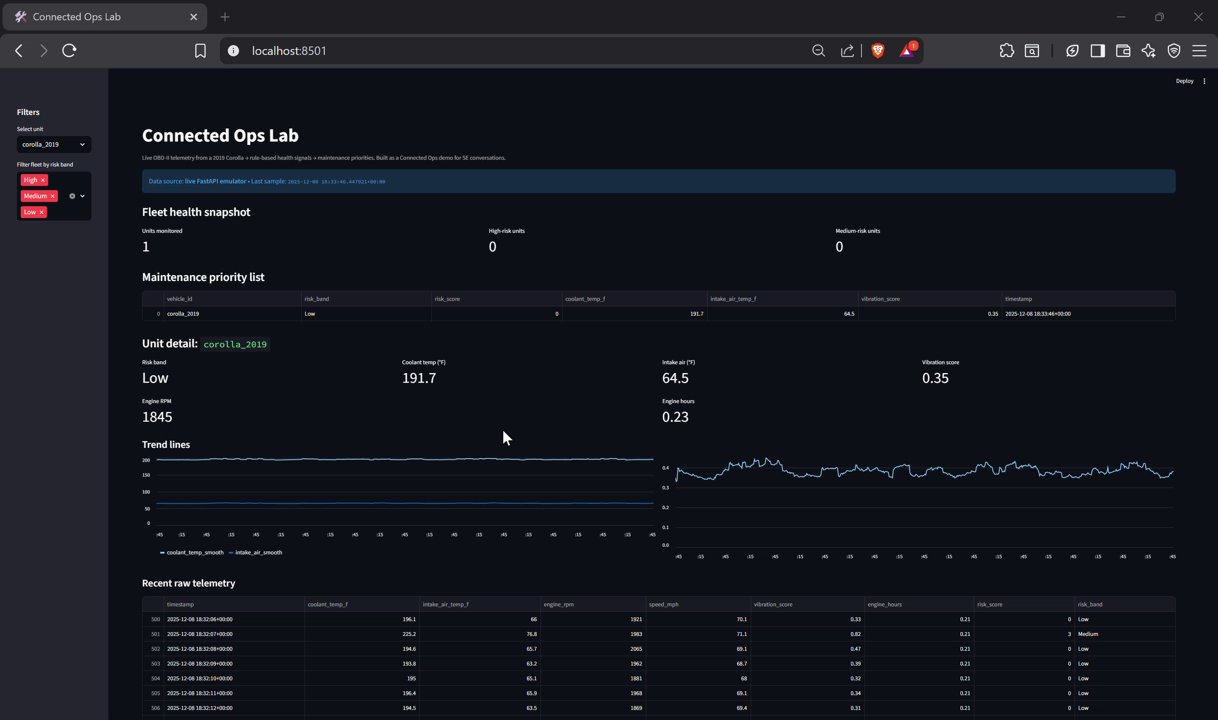Close the Connected Ops Lab tab
Image resolution: width=1218 pixels, height=720 pixels.
194,17
